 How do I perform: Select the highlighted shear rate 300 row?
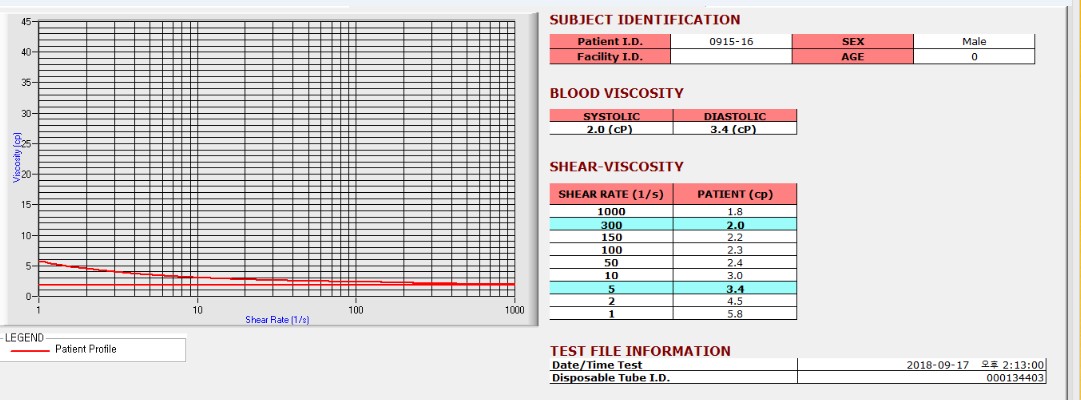click(673, 224)
